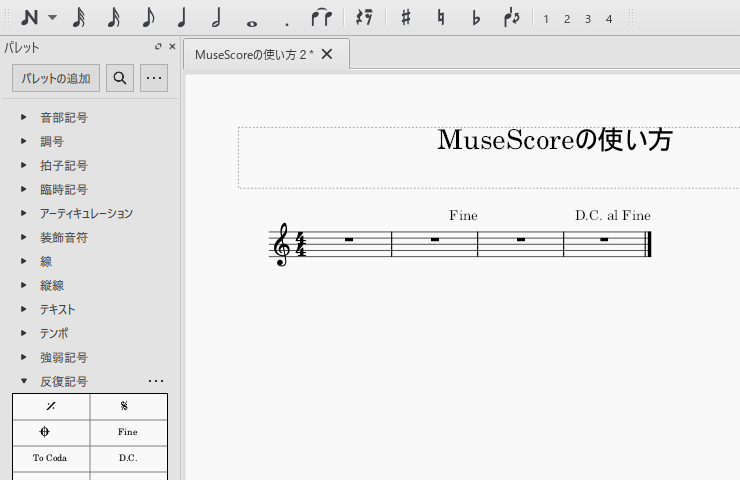The height and width of the screenshot is (480, 740).
Task: Expand the テンポ palette
Action: point(24,333)
